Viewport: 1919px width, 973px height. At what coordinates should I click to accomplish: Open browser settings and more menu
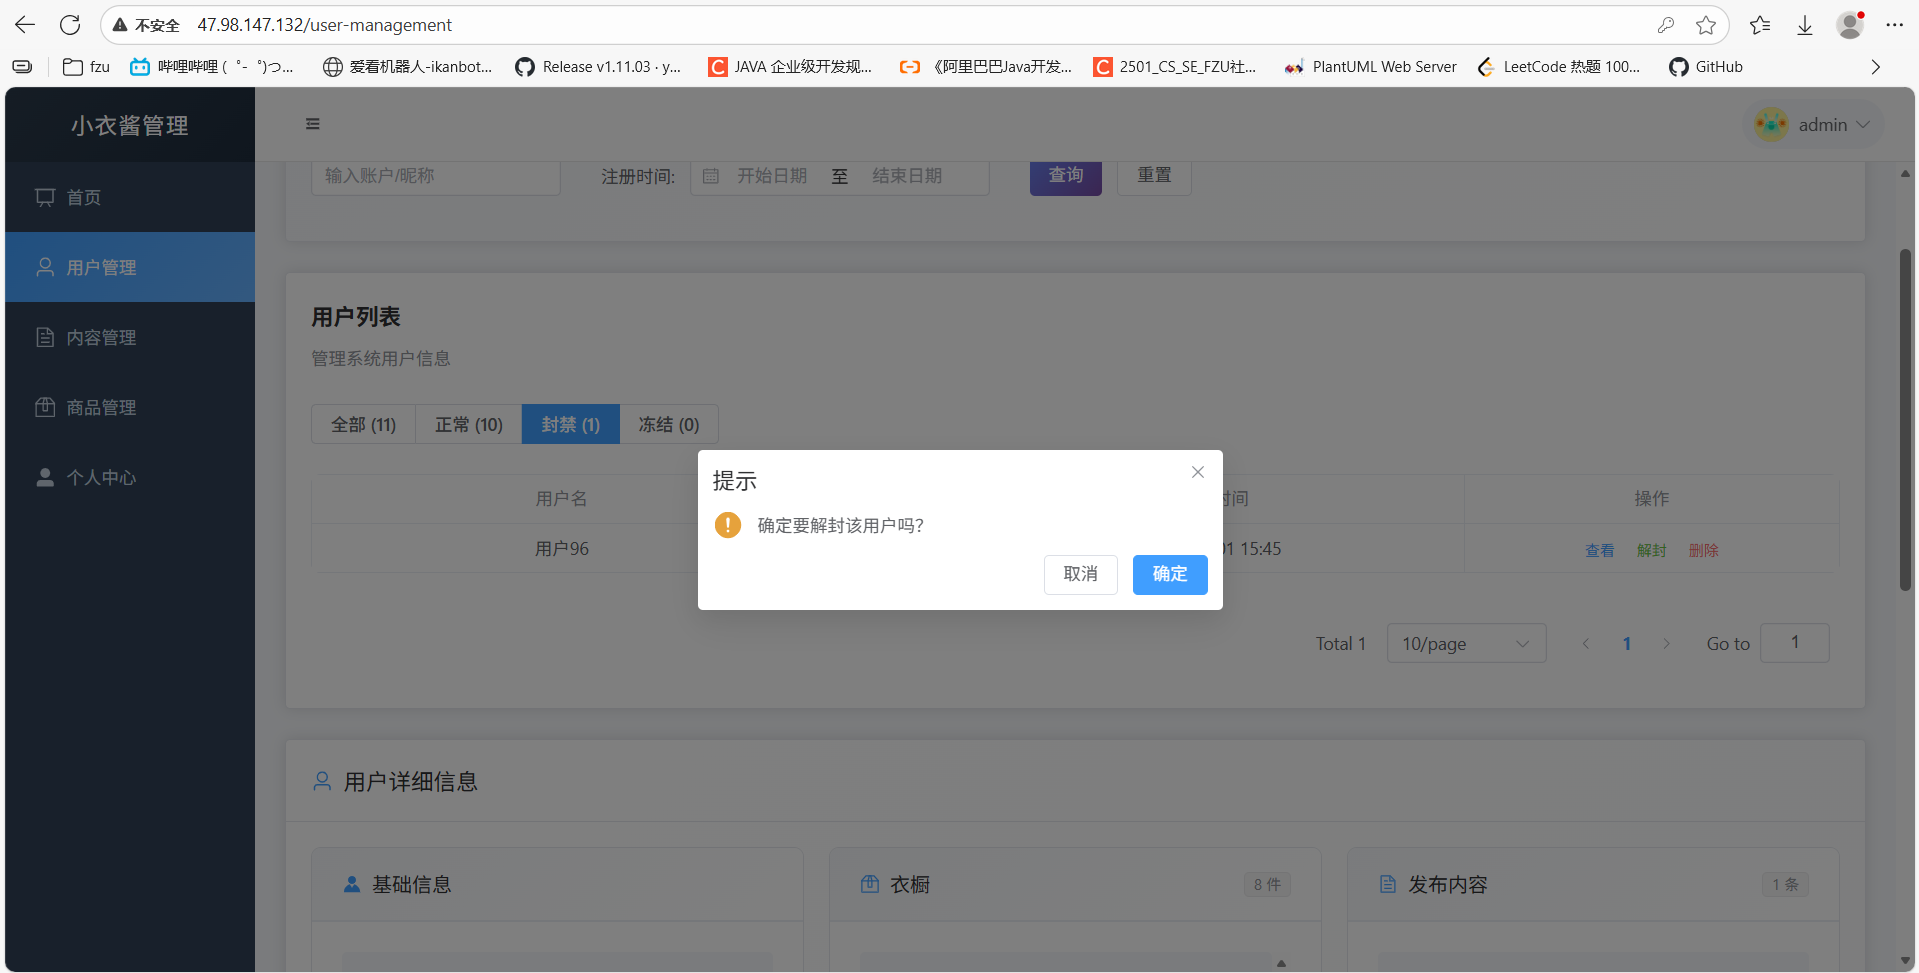pos(1894,25)
